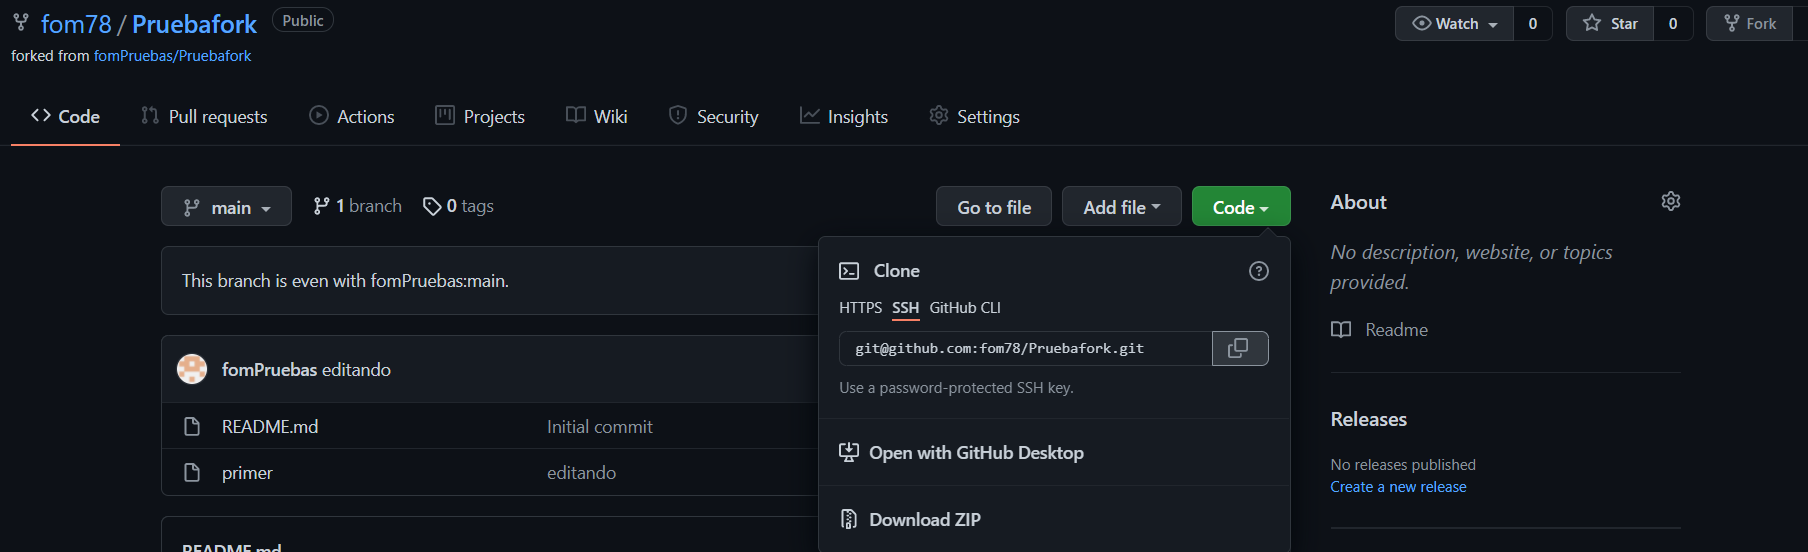Click the fomPruebas avatar image
The image size is (1808, 552).
pyautogui.click(x=192, y=369)
